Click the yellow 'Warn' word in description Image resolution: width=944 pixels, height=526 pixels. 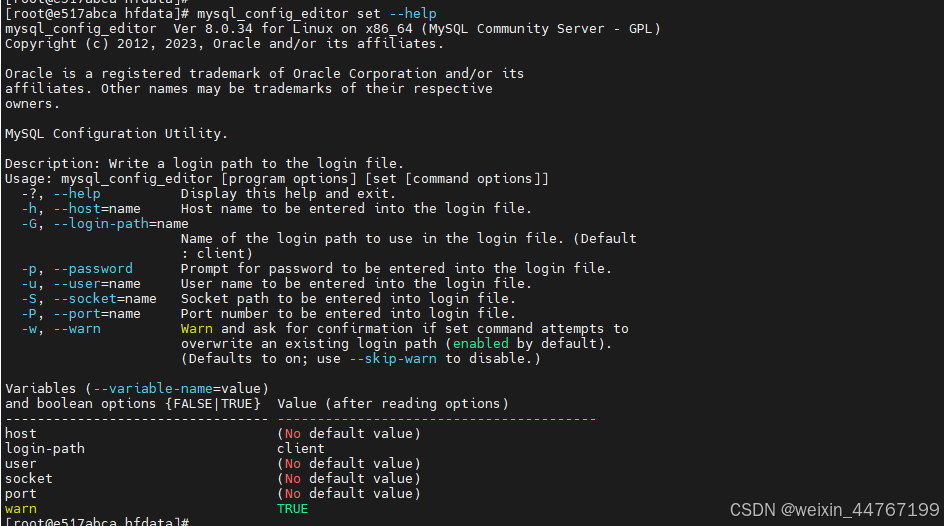[x=197, y=329]
